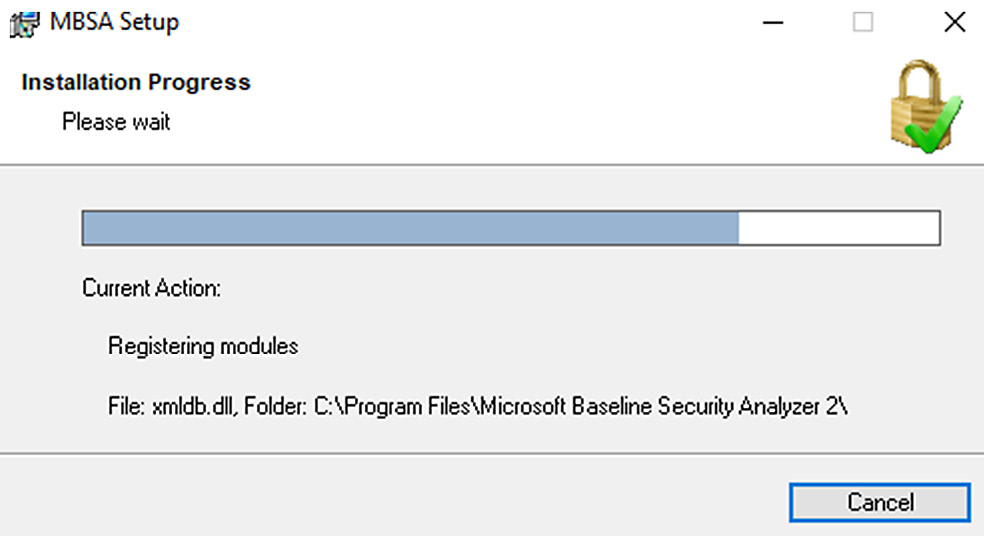Click the "File: xmldb.dll" text
Screen dimensions: 984x536
pos(173,407)
